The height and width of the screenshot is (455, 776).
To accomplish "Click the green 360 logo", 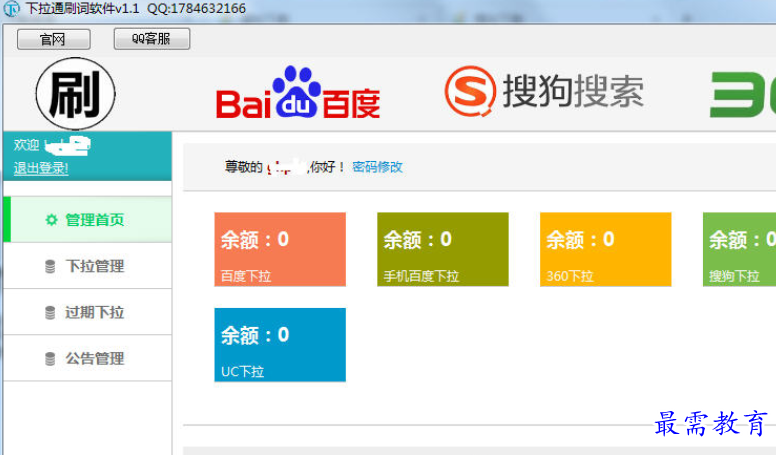I will tap(742, 94).
